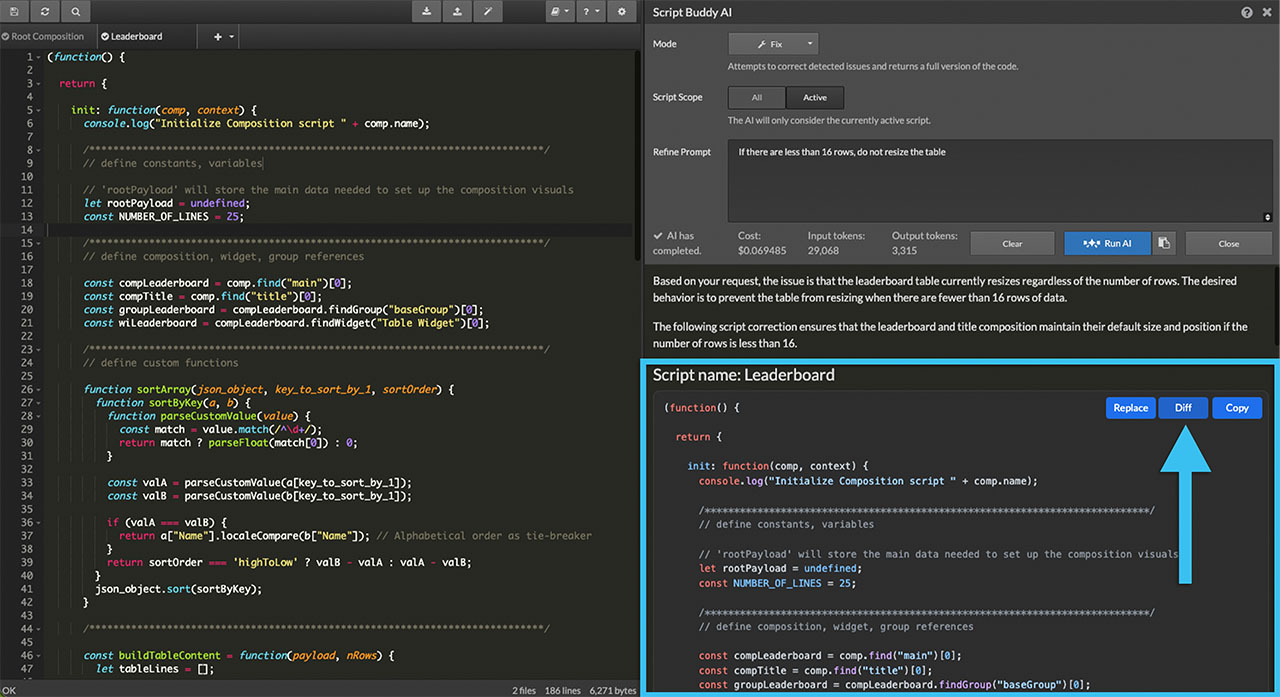This screenshot has width=1280, height=697.
Task: Expand the dropdown arrow beside plus tab
Action: (232, 36)
